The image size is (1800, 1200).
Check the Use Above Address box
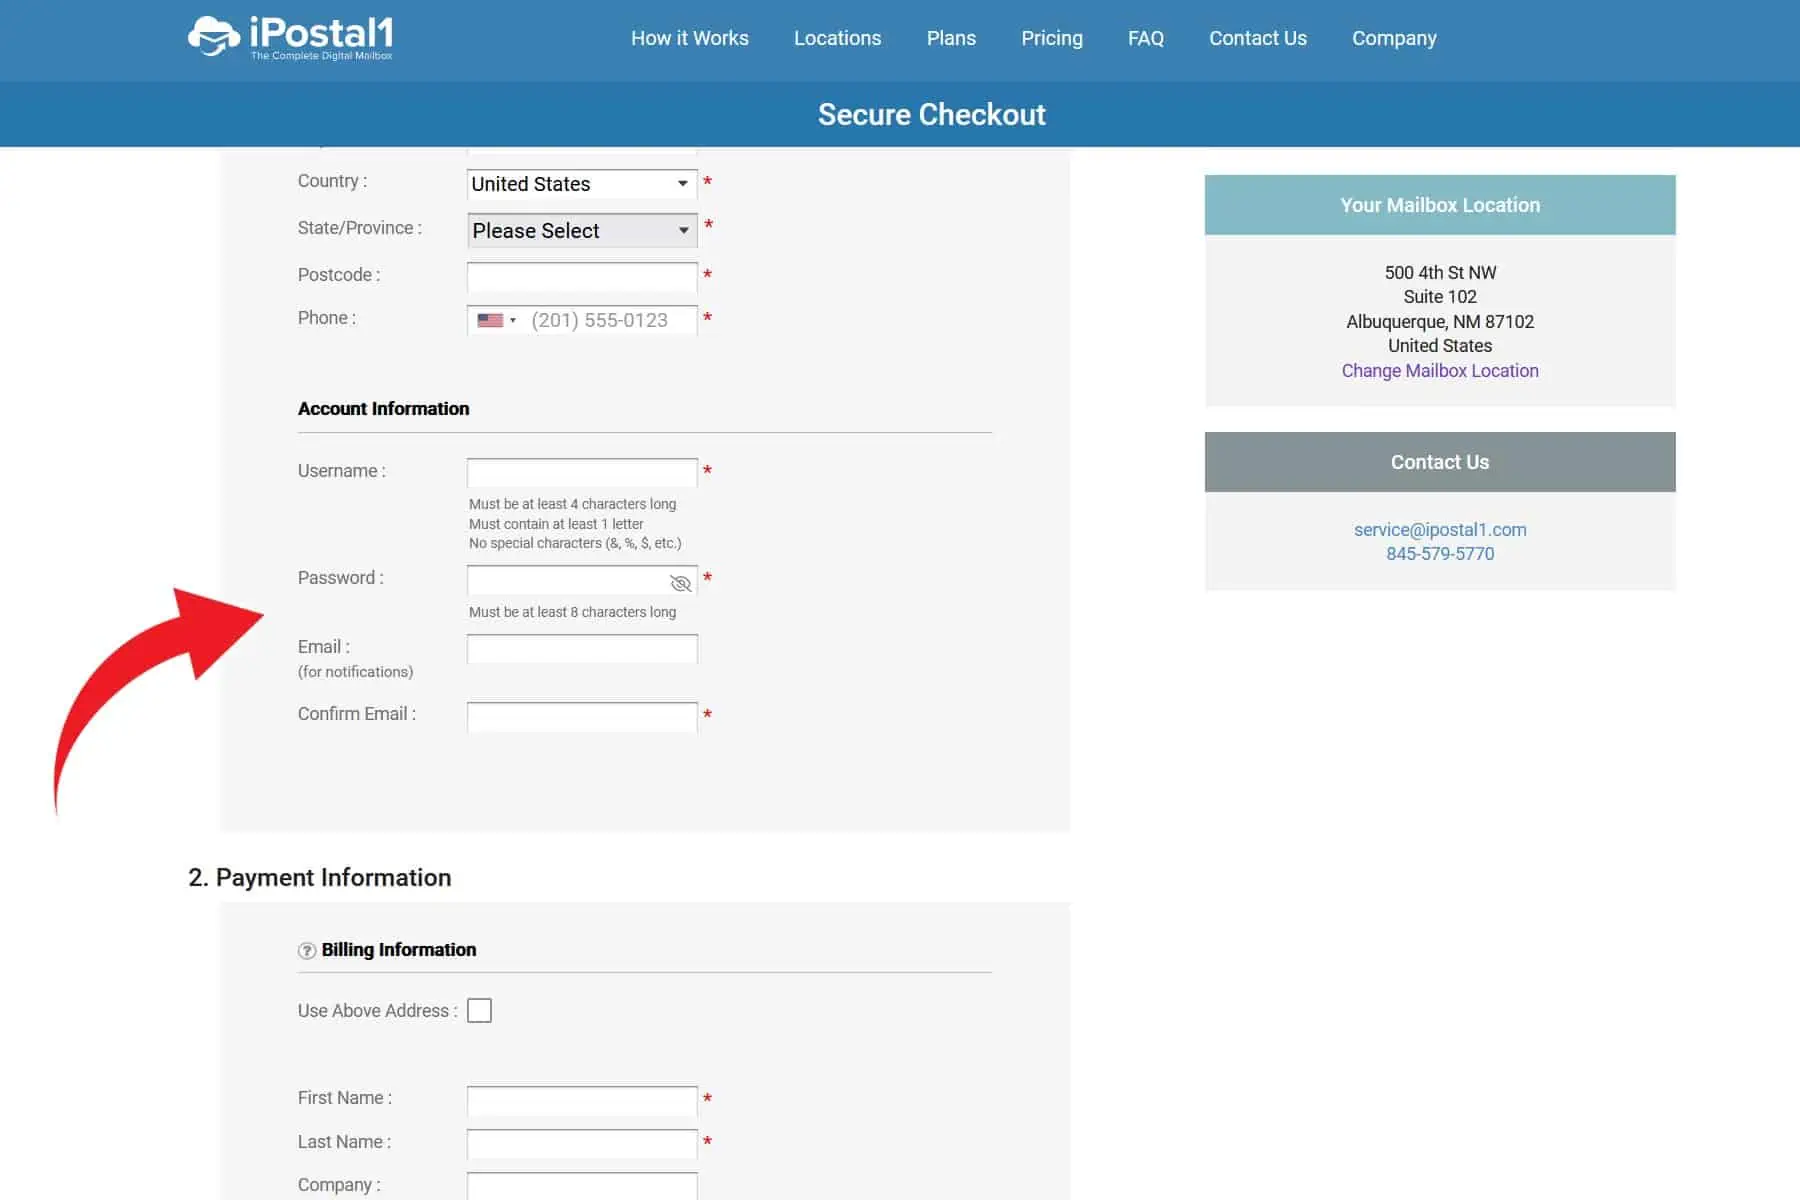(x=479, y=1010)
